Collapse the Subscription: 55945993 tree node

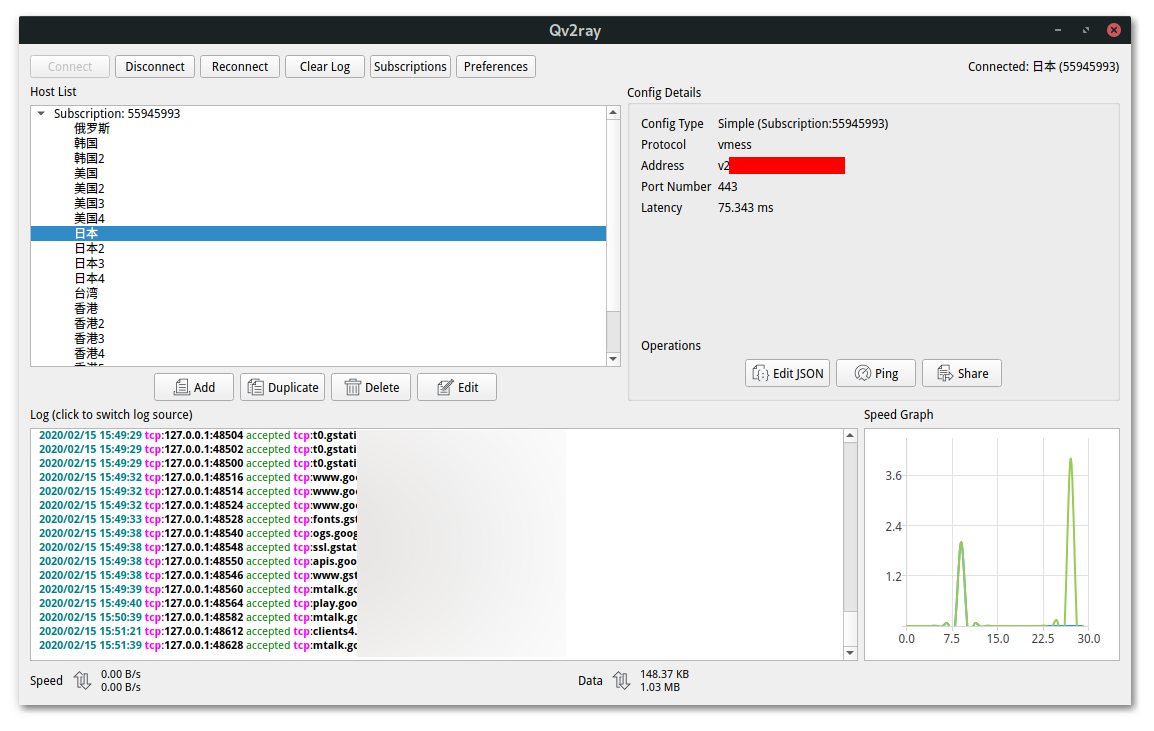point(41,114)
